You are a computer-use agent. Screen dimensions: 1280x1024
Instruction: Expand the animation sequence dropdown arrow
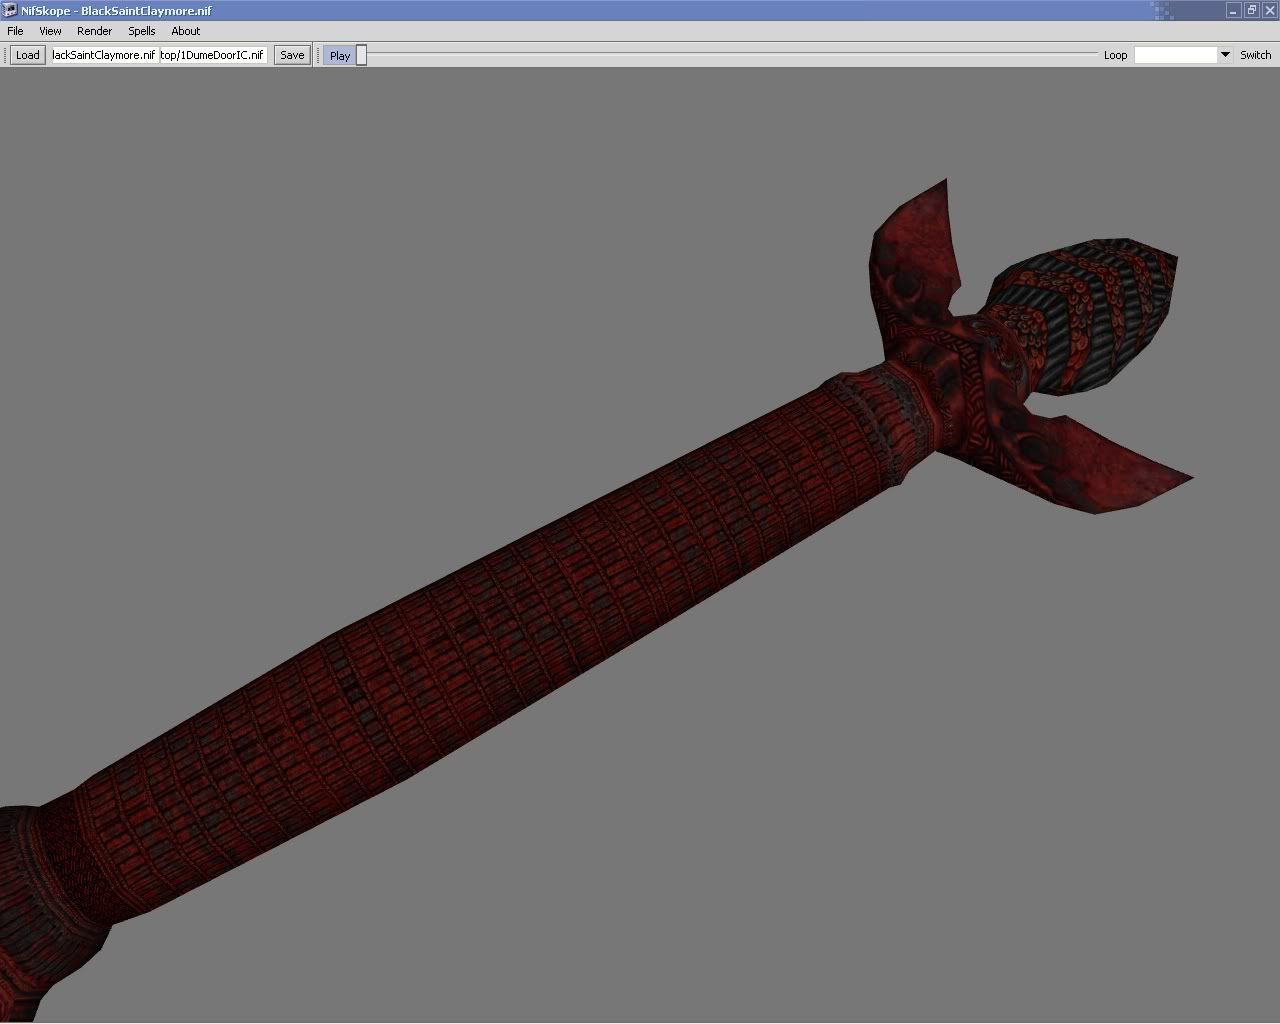pos(1224,55)
